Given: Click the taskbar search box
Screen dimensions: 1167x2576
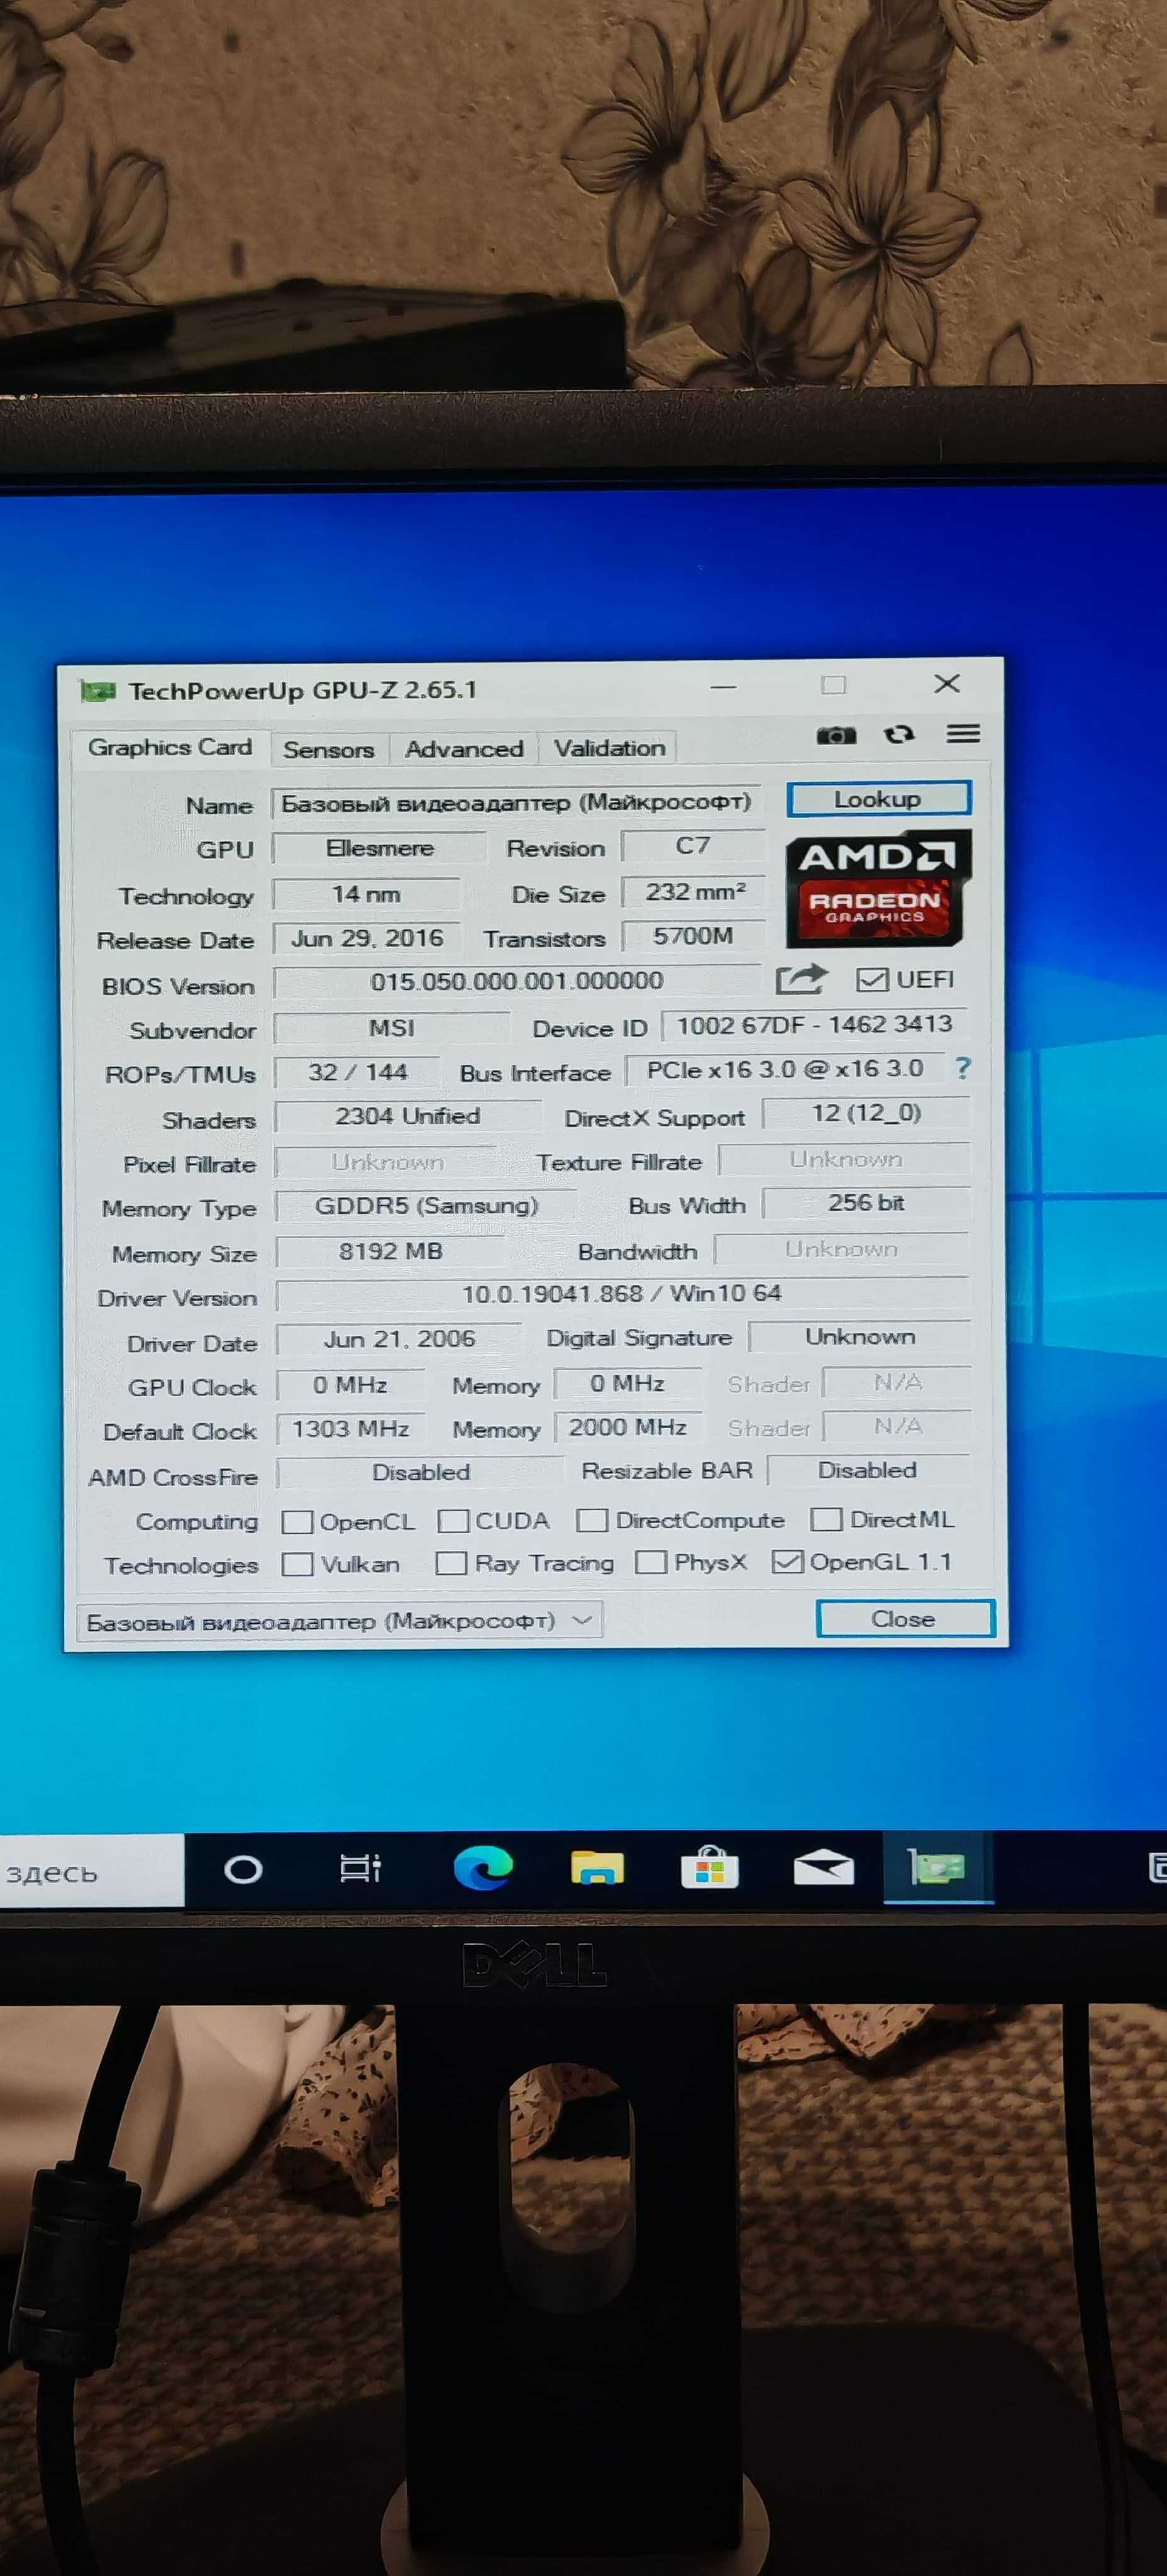Looking at the screenshot, I should pos(92,1871).
